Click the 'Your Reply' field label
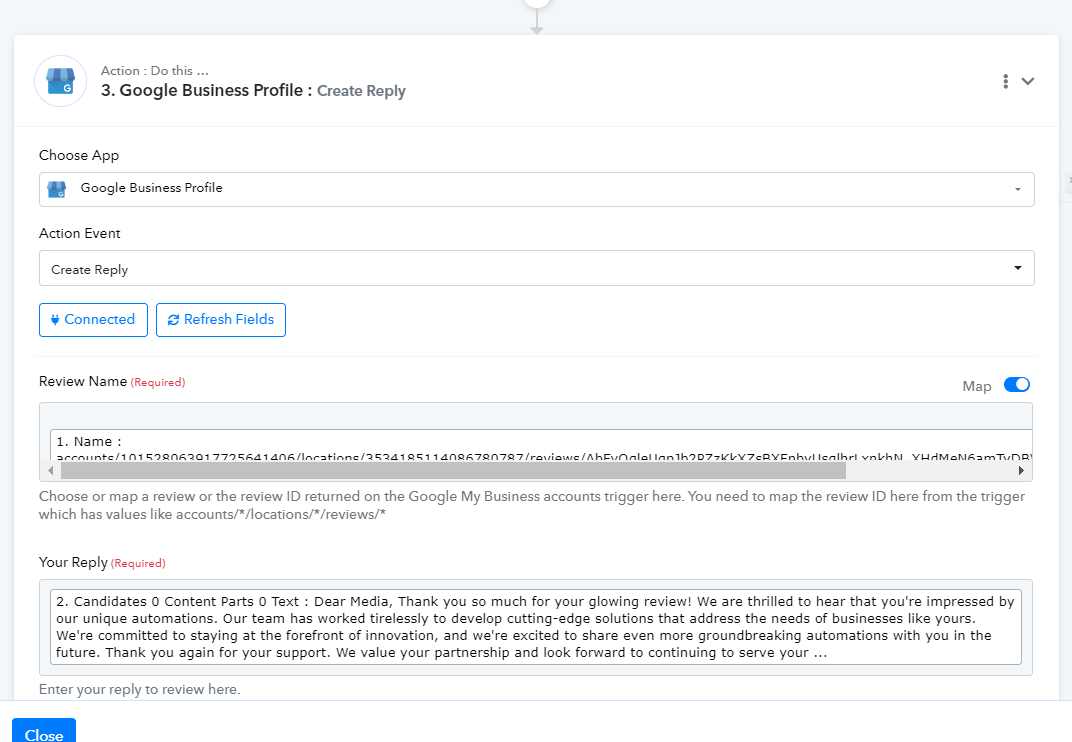This screenshot has width=1072, height=742. point(73,562)
